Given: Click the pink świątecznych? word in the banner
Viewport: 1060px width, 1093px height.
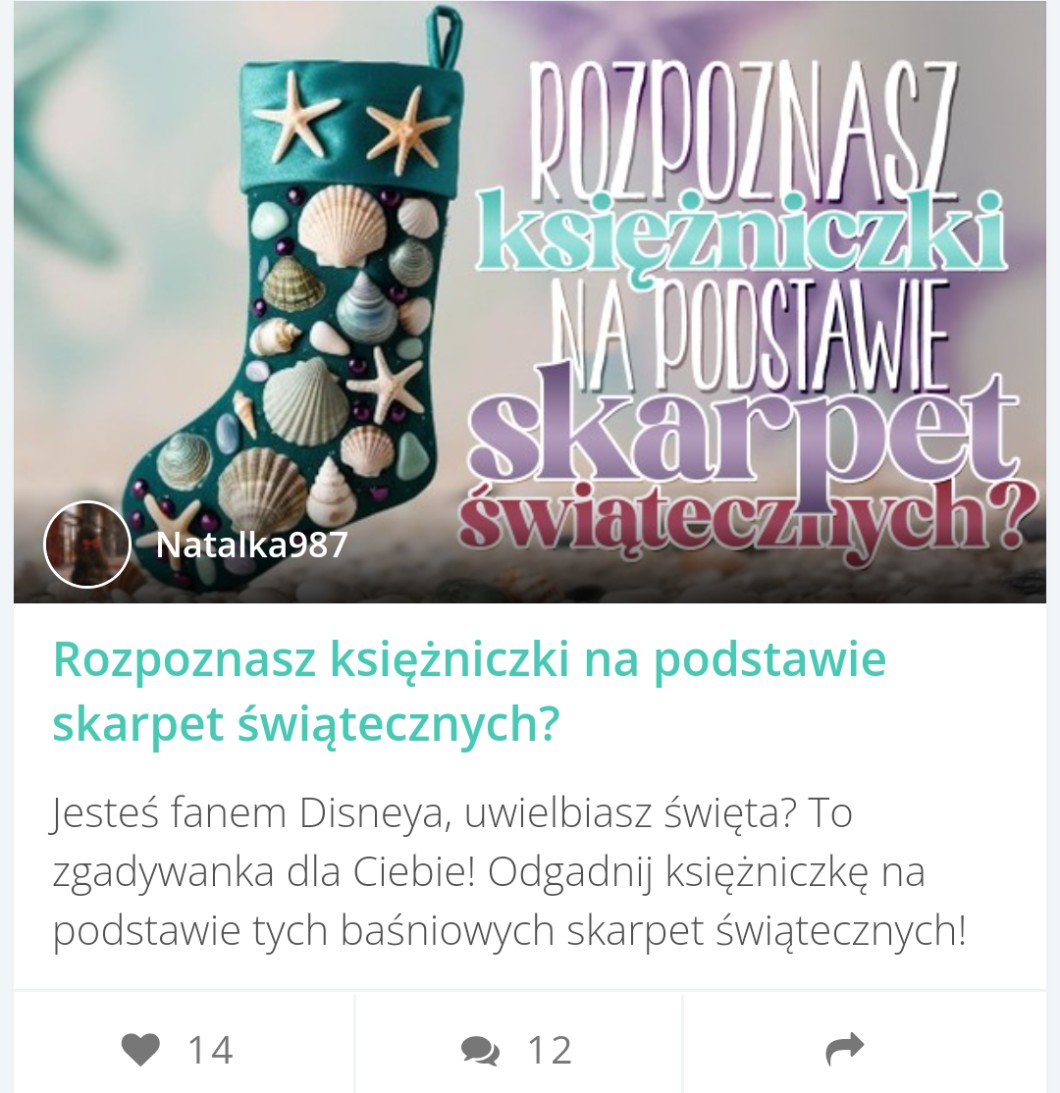Looking at the screenshot, I should pos(746,516).
